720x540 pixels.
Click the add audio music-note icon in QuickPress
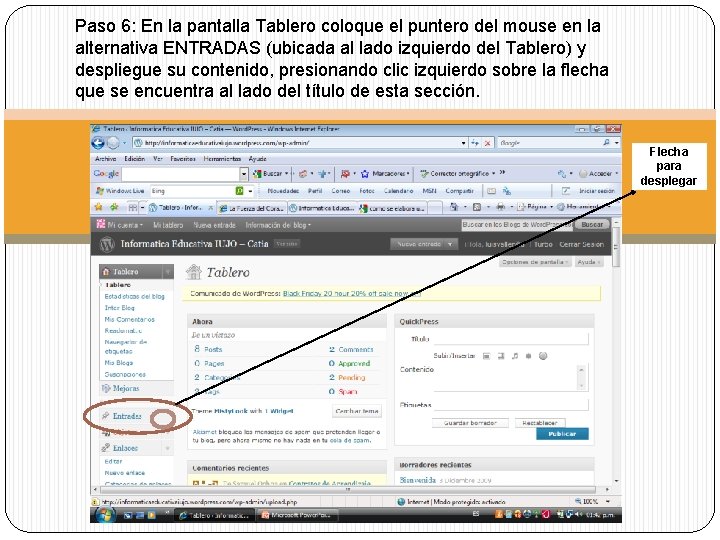click(515, 356)
